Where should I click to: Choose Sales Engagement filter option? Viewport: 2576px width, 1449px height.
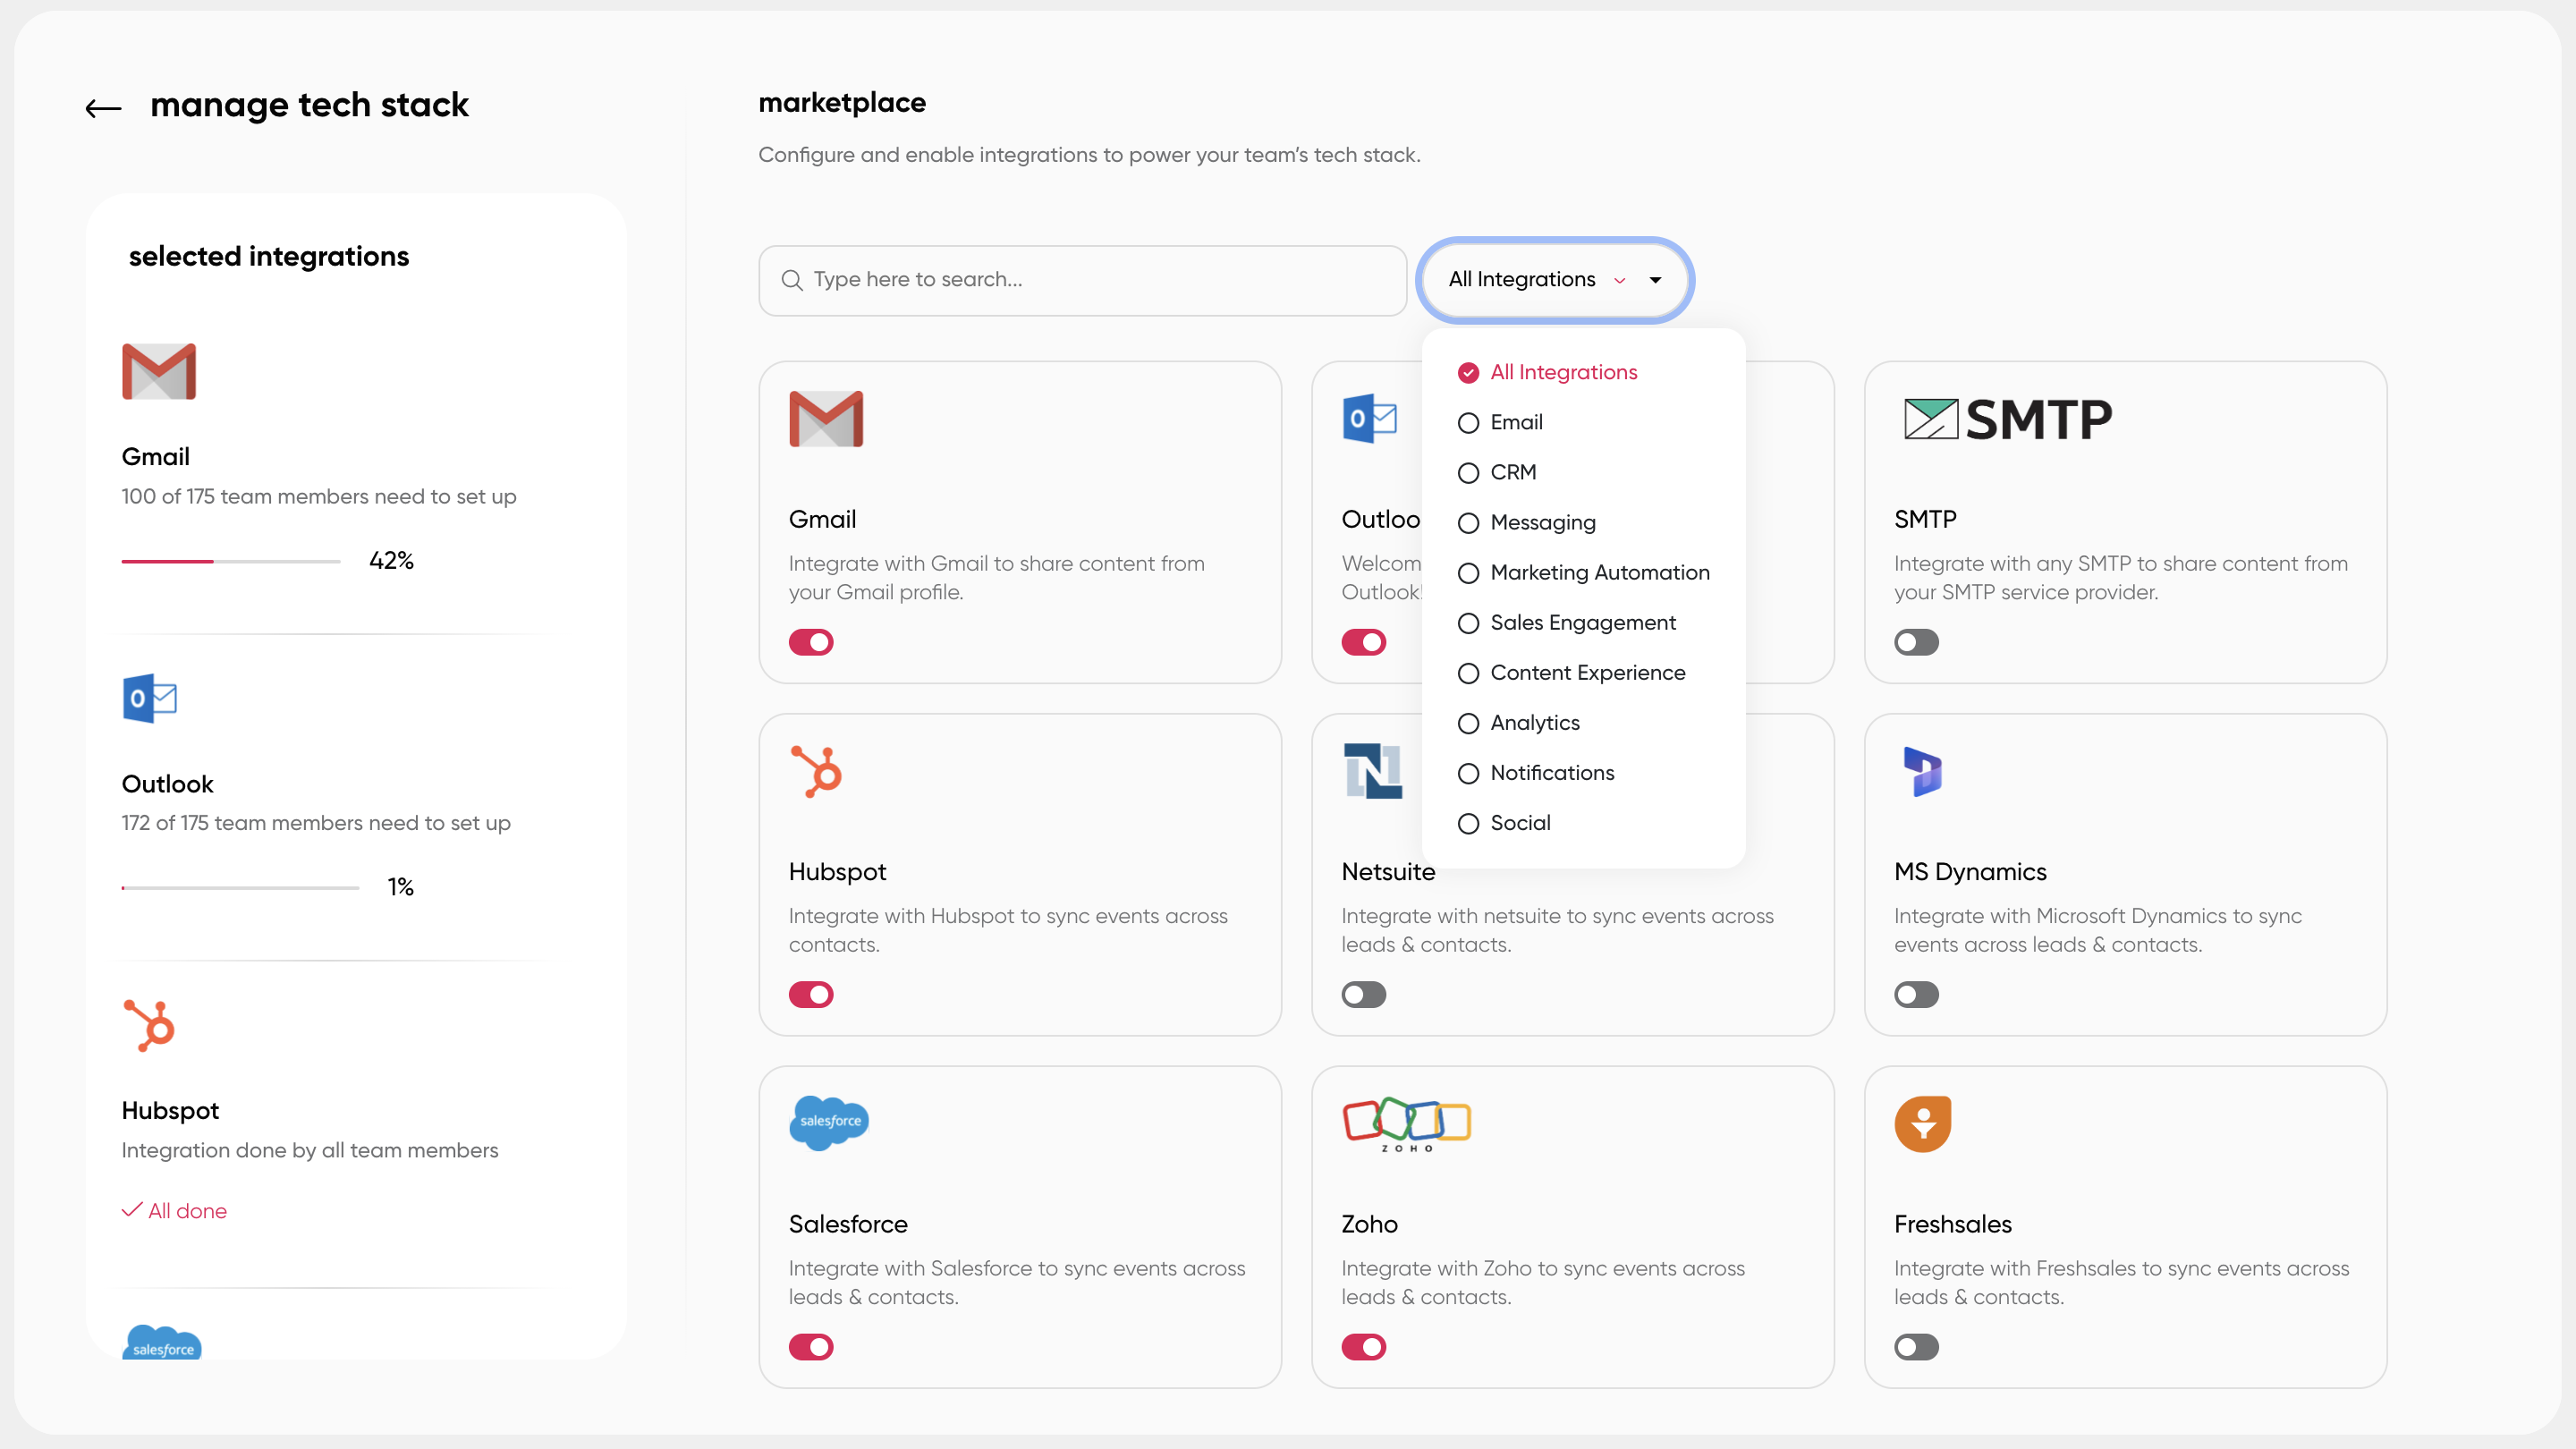[x=1567, y=622]
